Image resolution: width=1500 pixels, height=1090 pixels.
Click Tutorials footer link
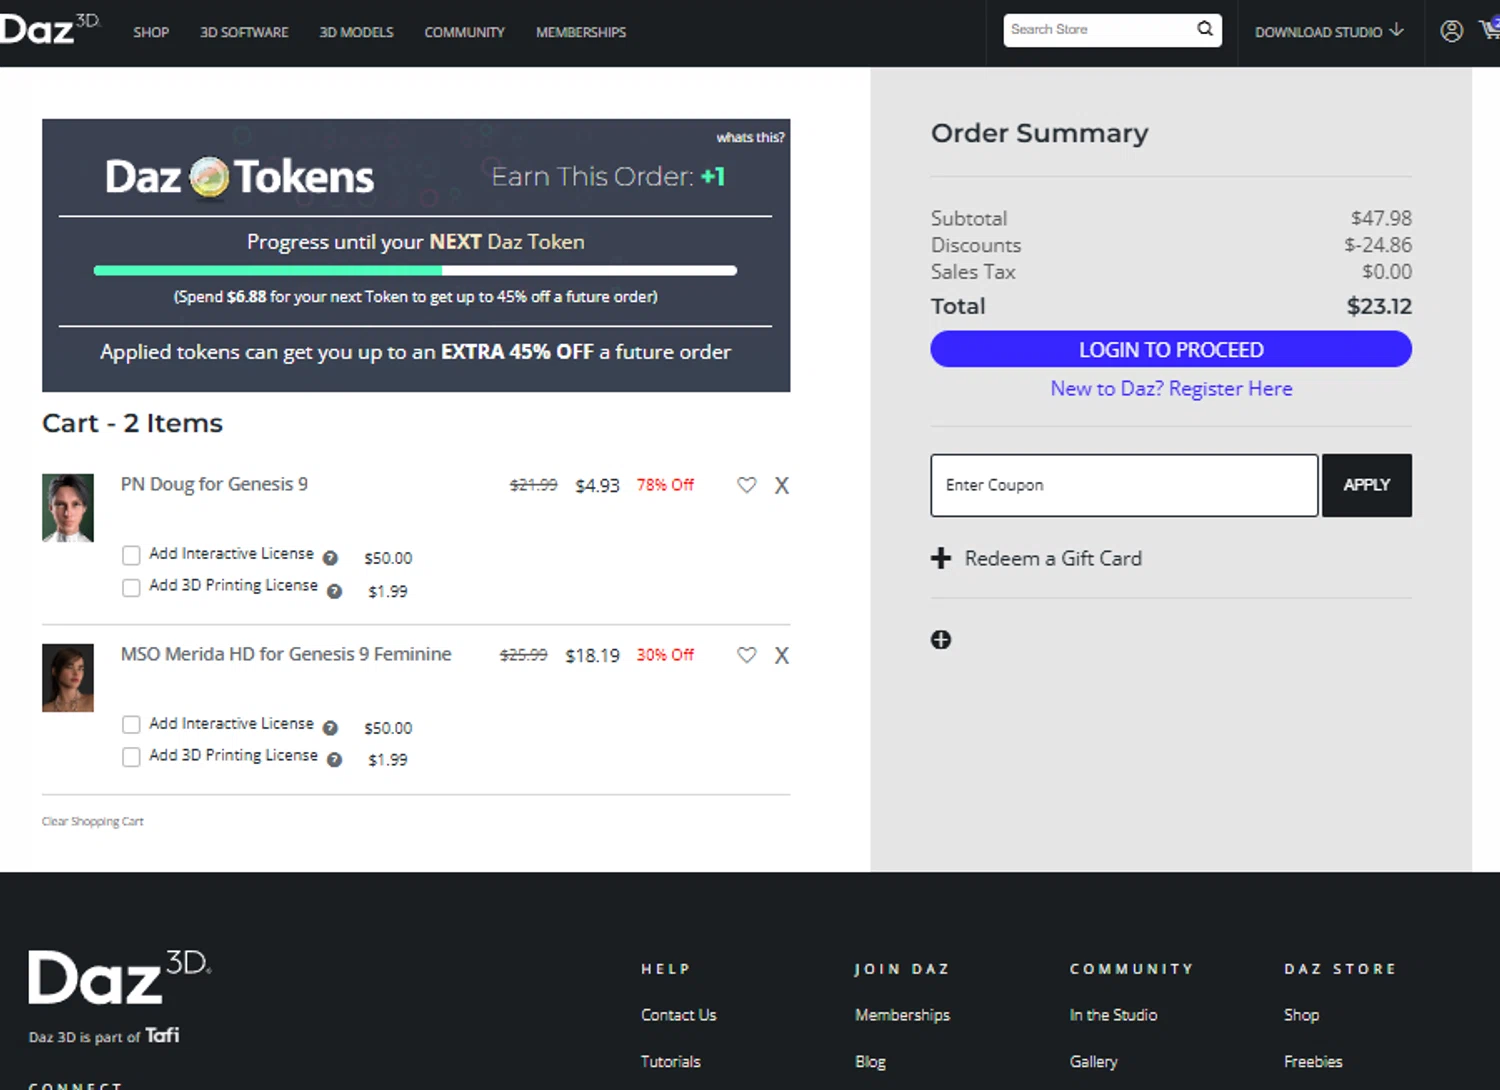click(671, 1062)
